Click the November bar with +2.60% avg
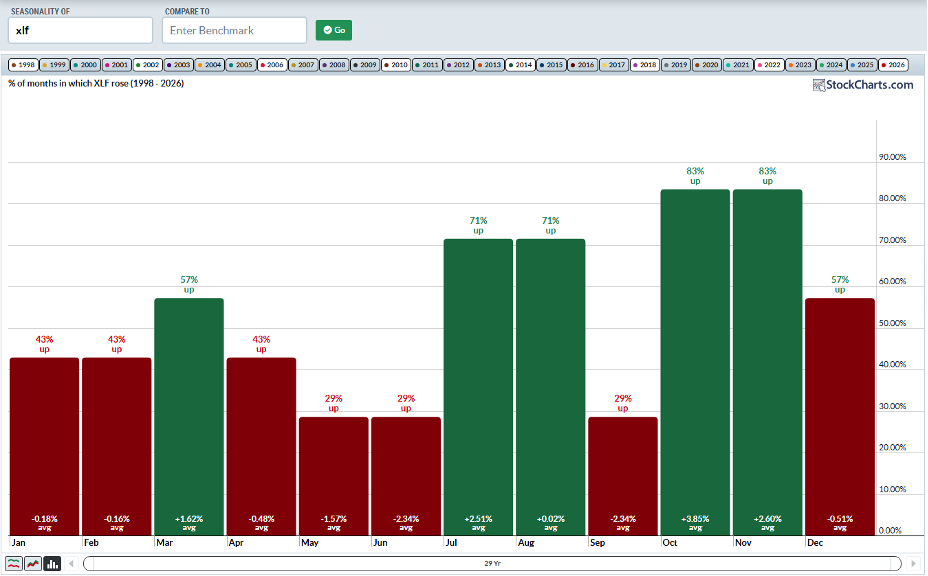This screenshot has height=576, width=928. pyautogui.click(x=768, y=362)
